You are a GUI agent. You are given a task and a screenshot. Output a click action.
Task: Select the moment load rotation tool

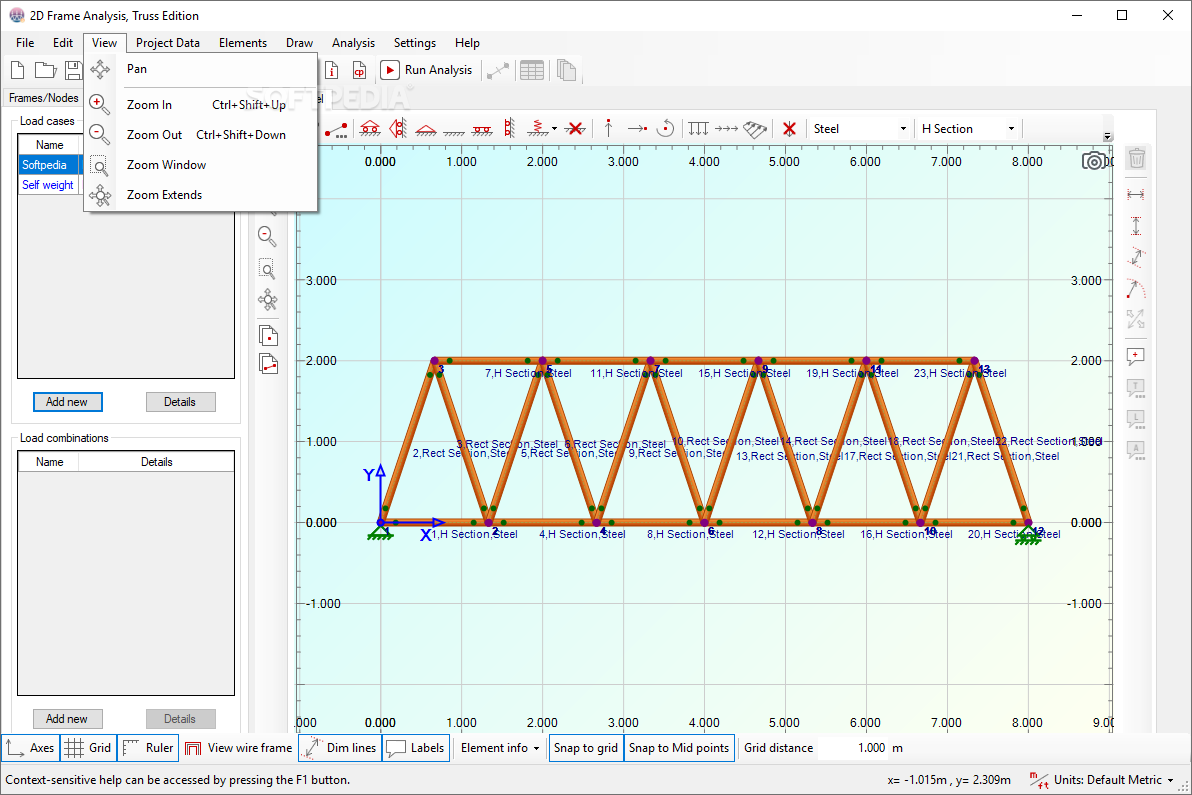(665, 128)
